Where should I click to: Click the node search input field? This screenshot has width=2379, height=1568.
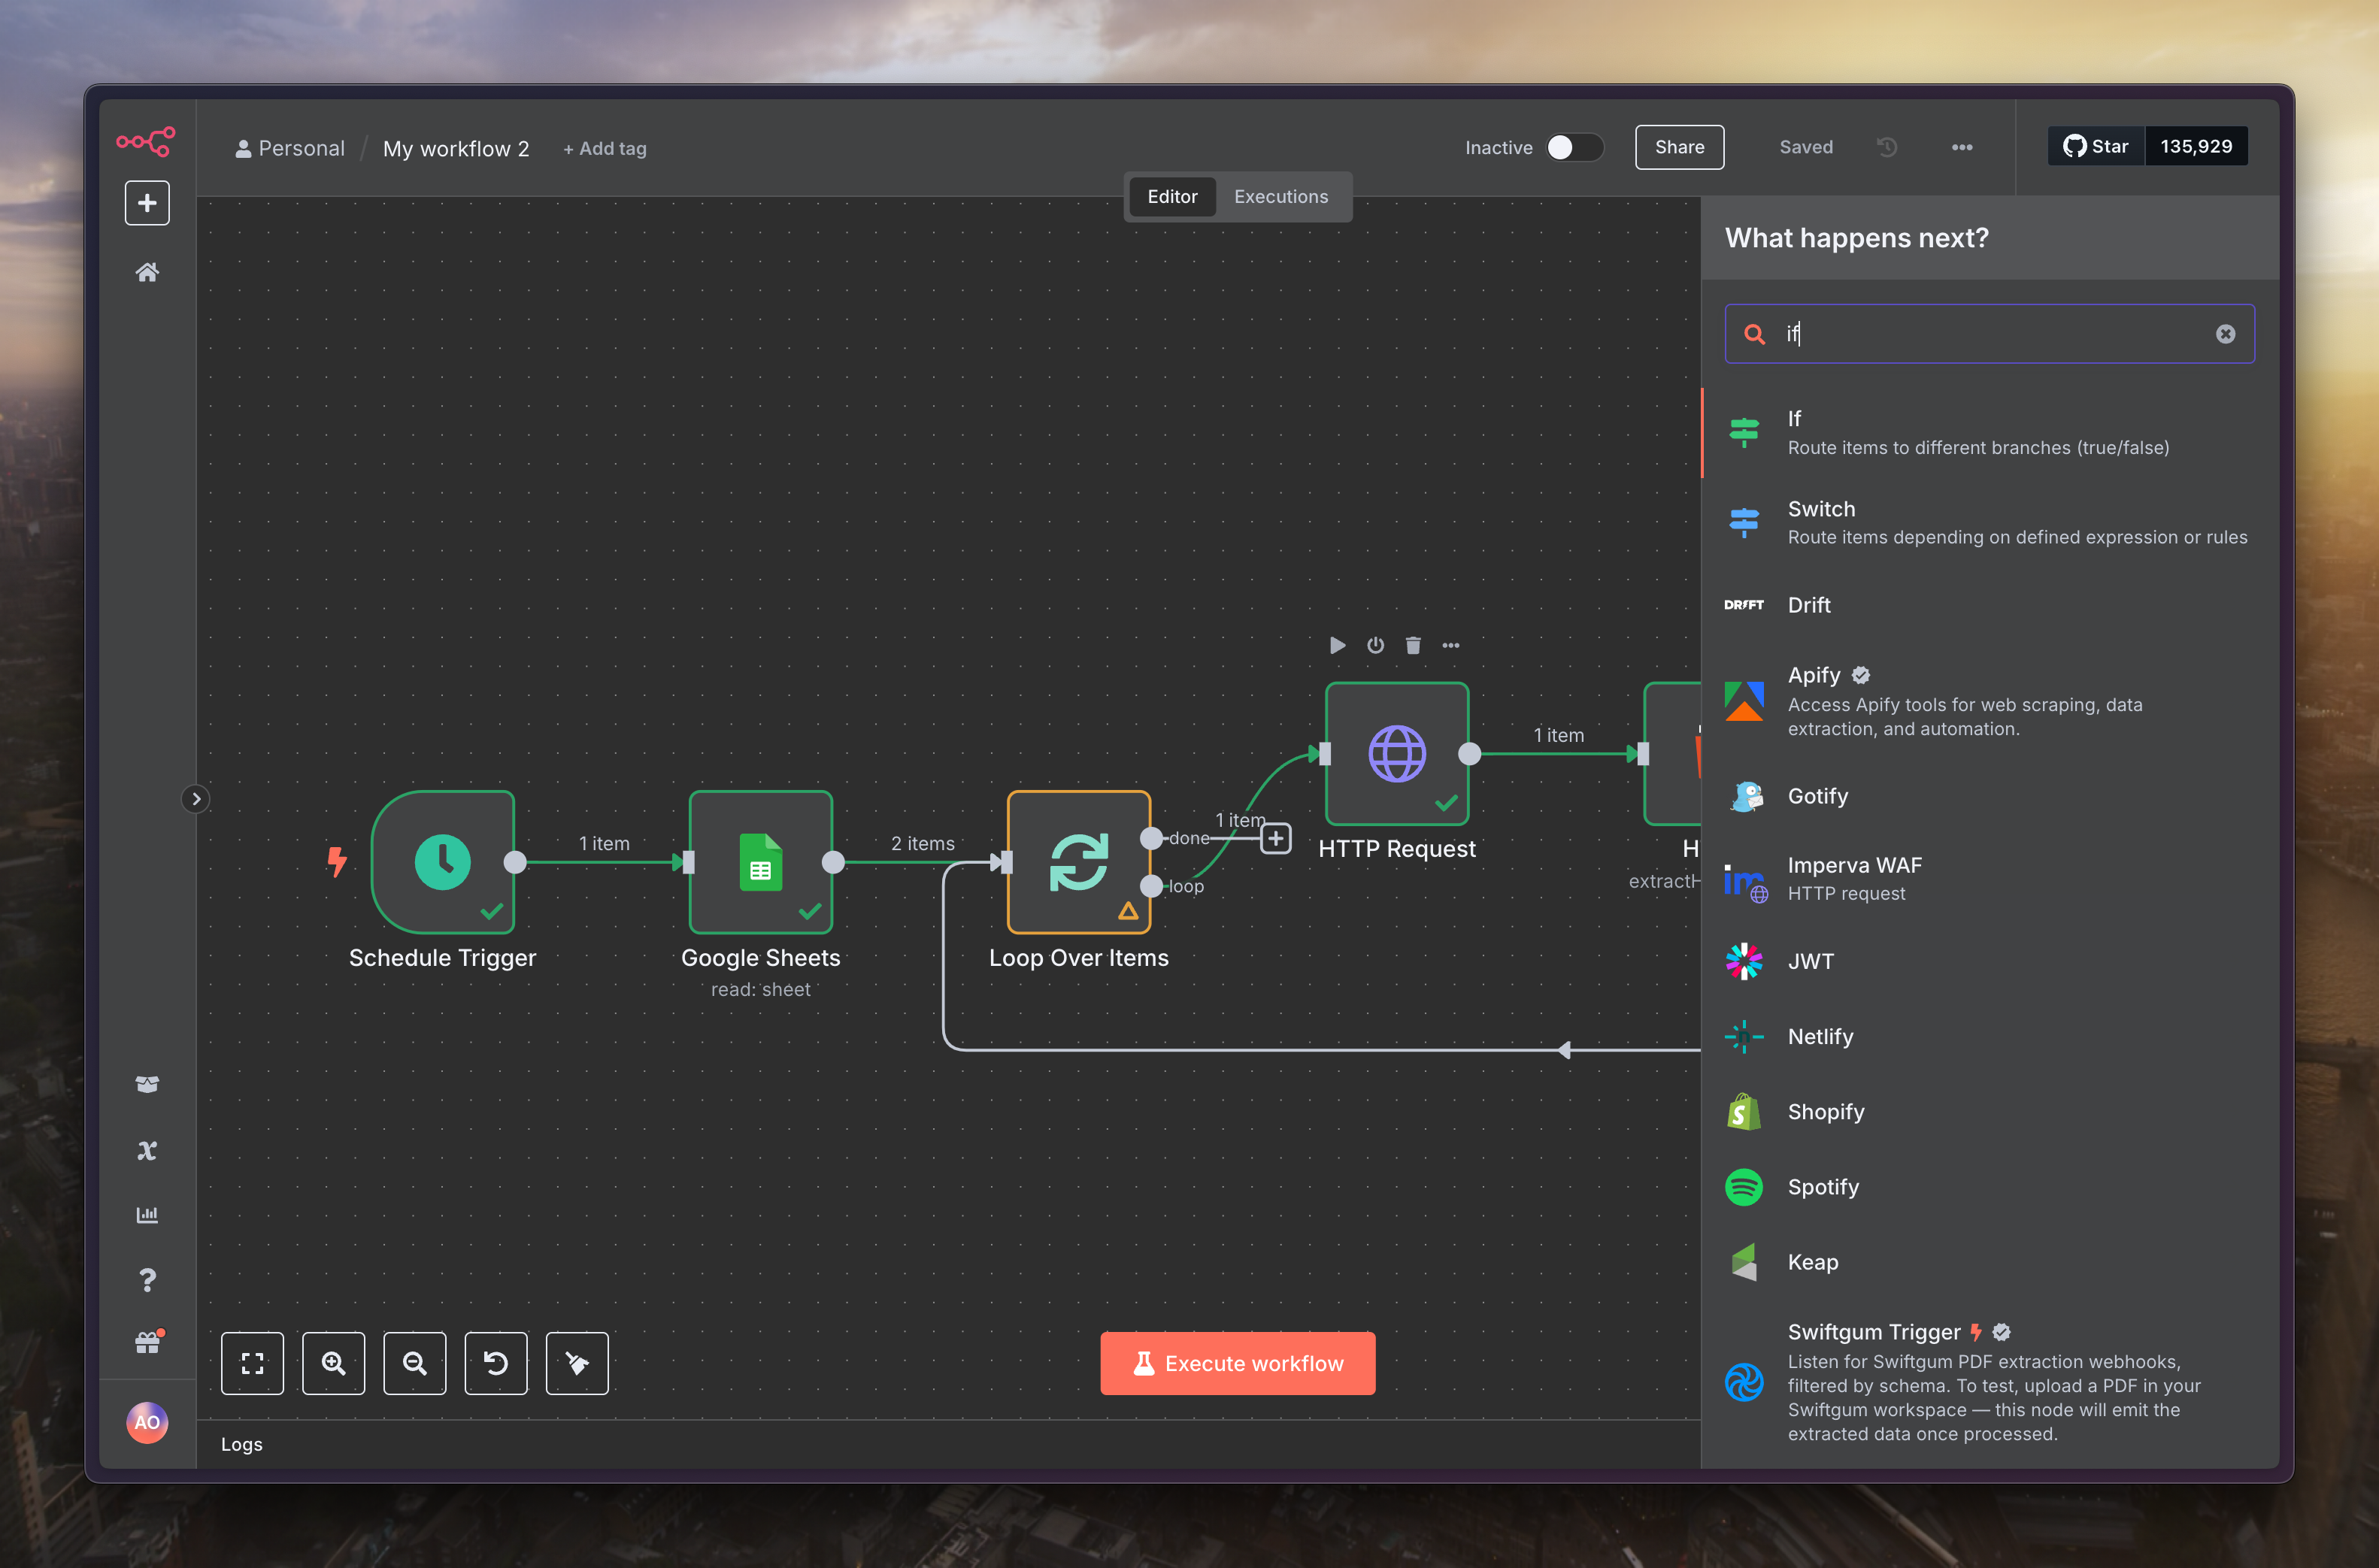click(1990, 334)
